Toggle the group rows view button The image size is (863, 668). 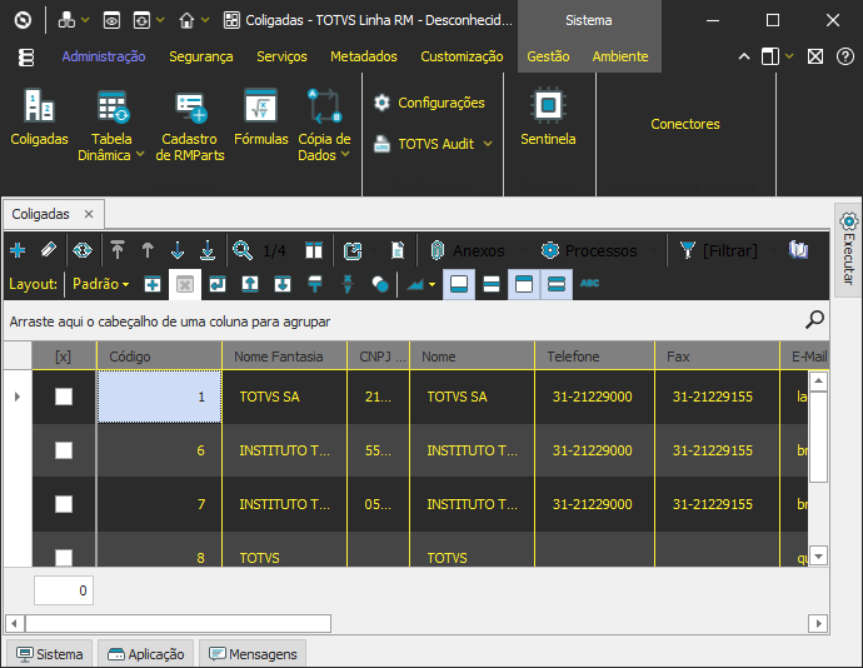tap(556, 284)
